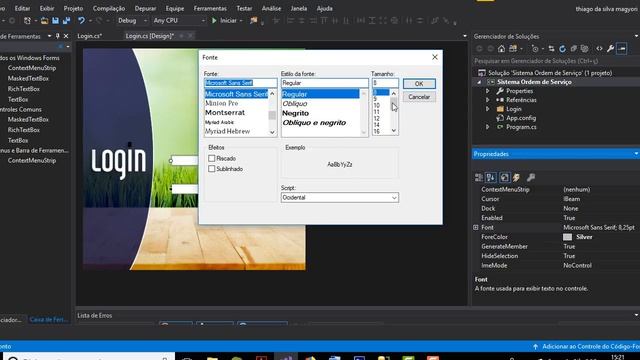Click OK in Fonte dialog
The height and width of the screenshot is (360, 640).
click(419, 84)
